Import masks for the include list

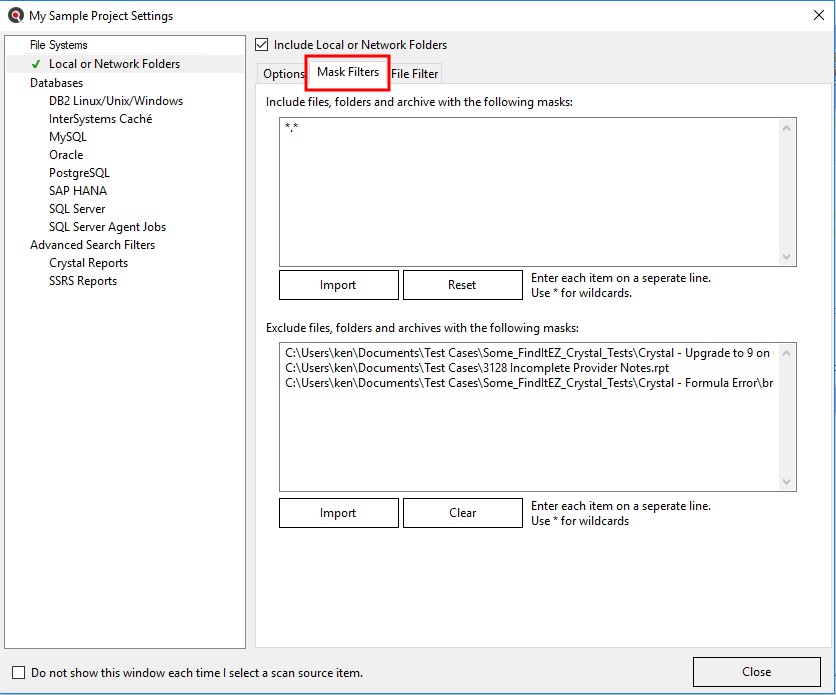coord(338,285)
